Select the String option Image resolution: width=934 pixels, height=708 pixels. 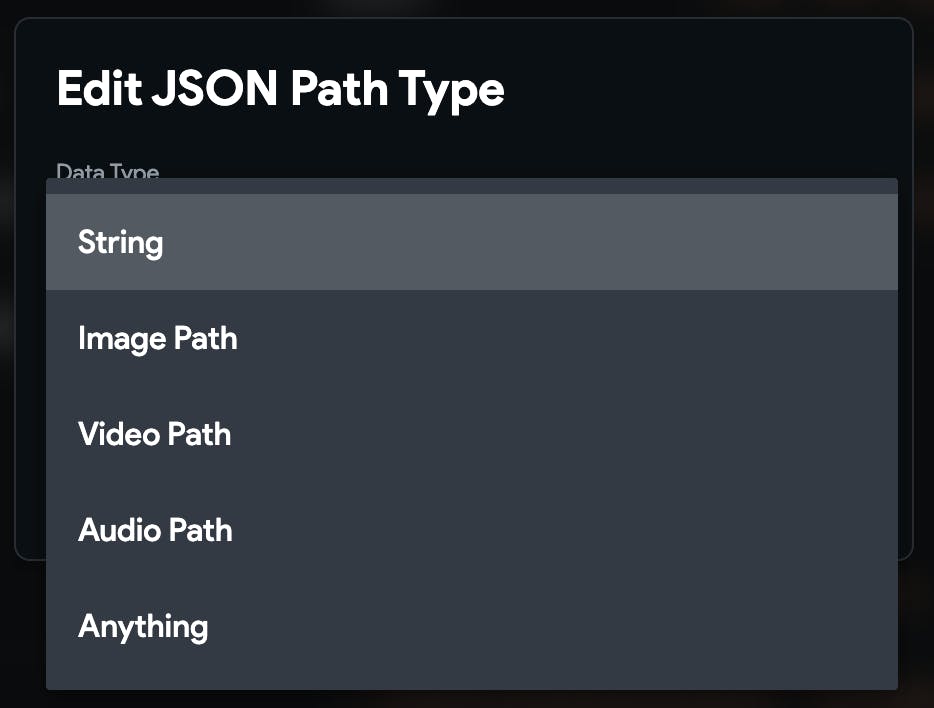(x=120, y=243)
